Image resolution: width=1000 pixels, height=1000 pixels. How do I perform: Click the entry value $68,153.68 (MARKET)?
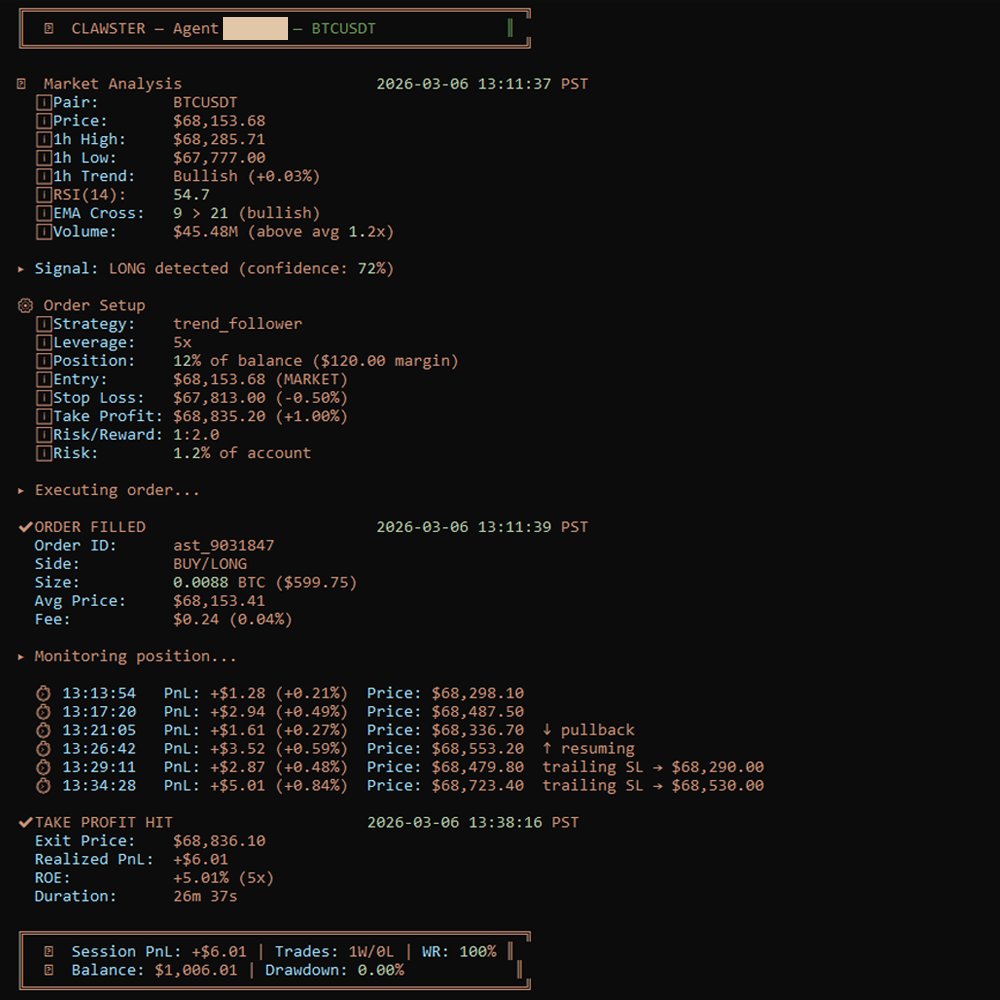point(260,379)
